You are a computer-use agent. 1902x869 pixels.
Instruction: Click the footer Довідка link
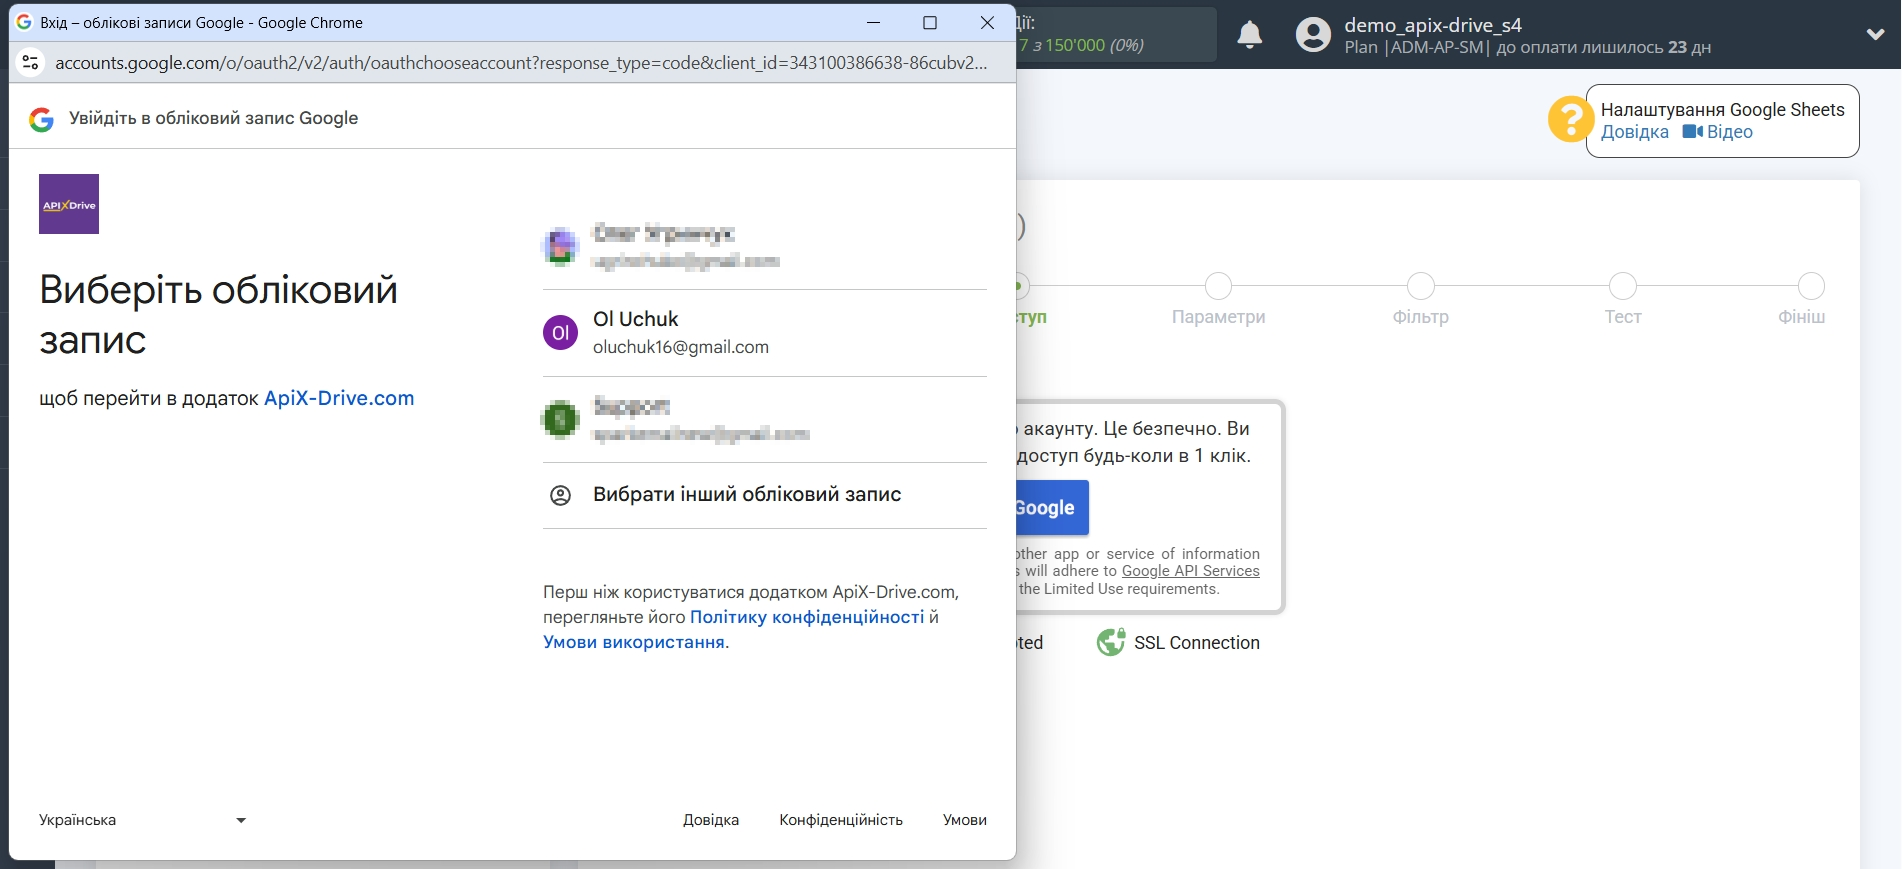tap(711, 820)
